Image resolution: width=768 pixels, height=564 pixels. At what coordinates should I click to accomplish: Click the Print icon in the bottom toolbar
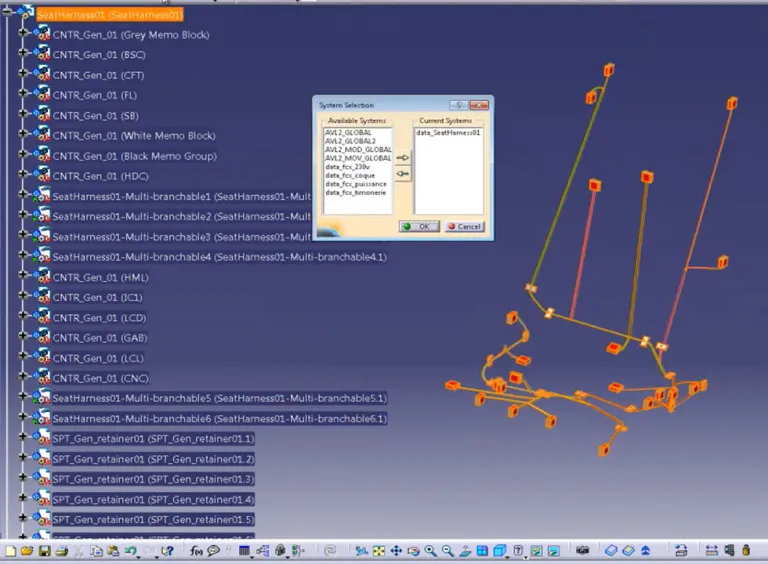coord(61,551)
